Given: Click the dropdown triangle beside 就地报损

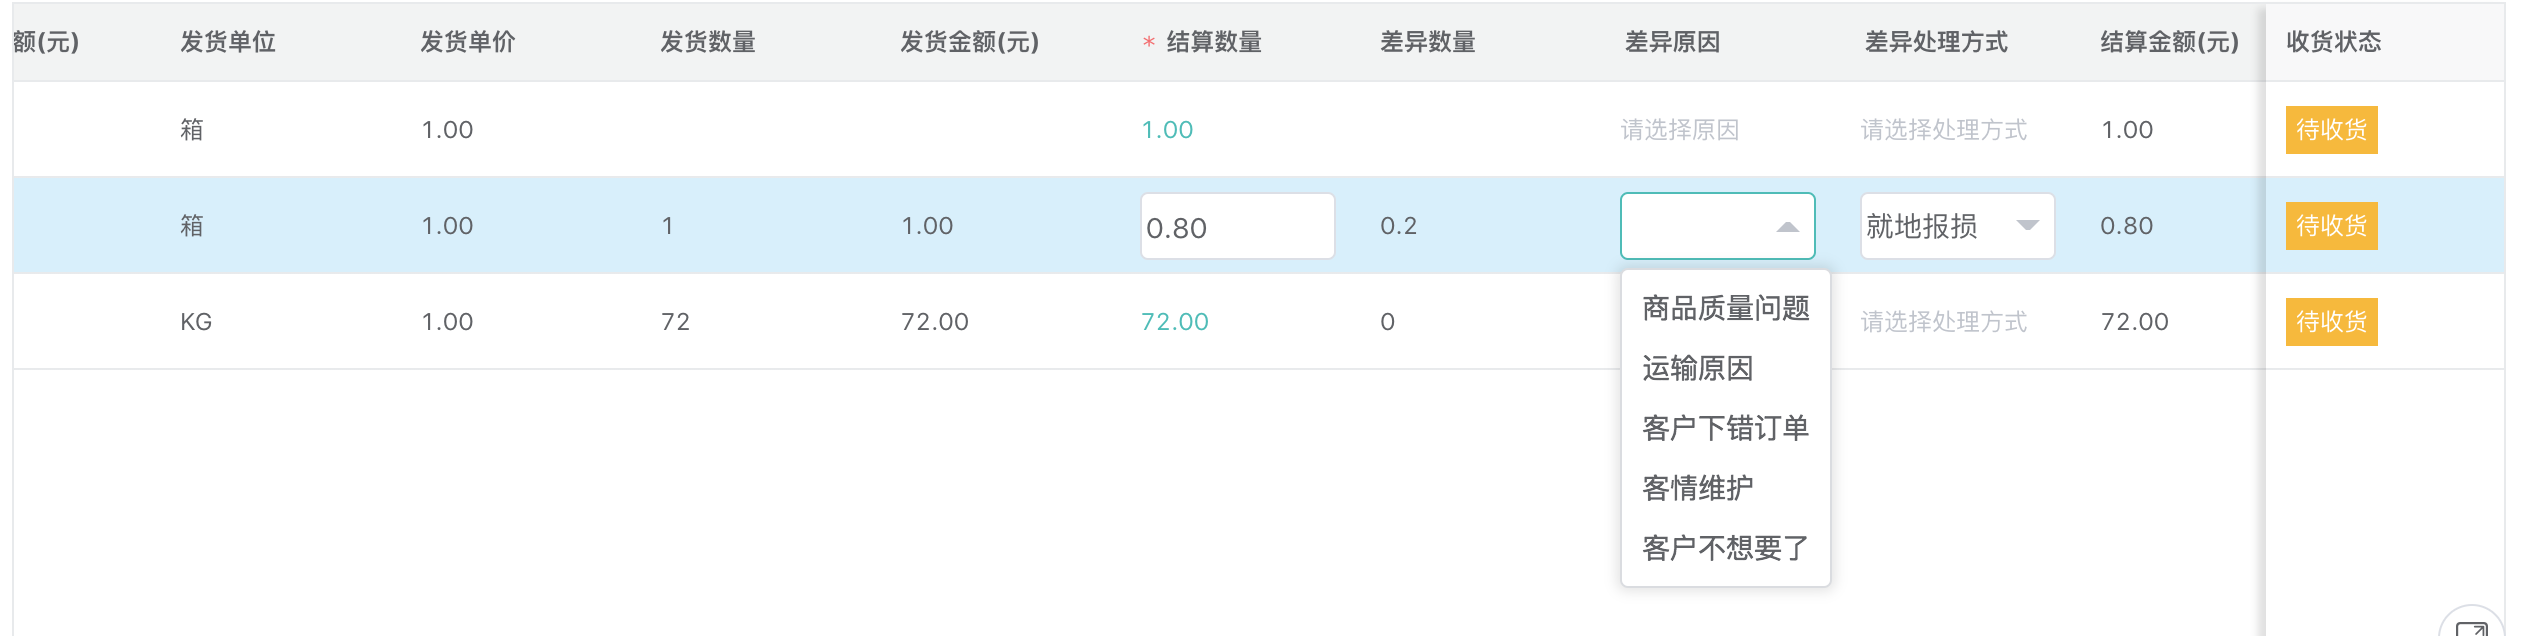Looking at the screenshot, I should [x=2030, y=226].
